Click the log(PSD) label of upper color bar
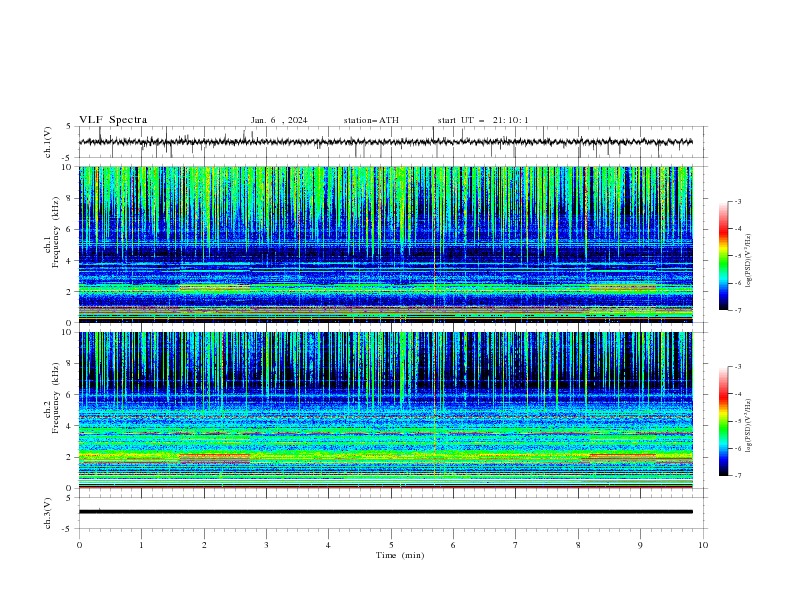Screen dimensions: 792x612 click(x=749, y=261)
